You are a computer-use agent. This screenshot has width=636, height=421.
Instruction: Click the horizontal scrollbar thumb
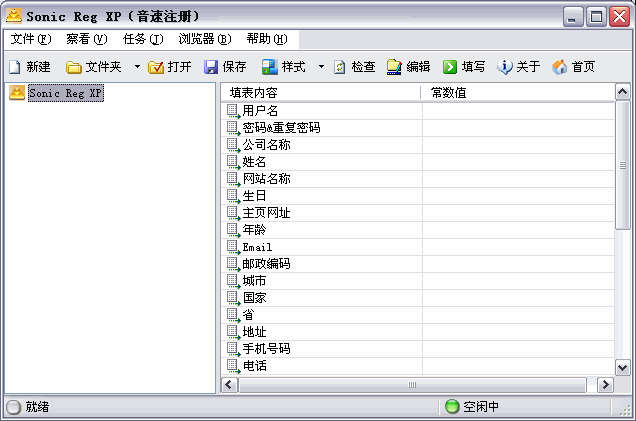tap(413, 384)
